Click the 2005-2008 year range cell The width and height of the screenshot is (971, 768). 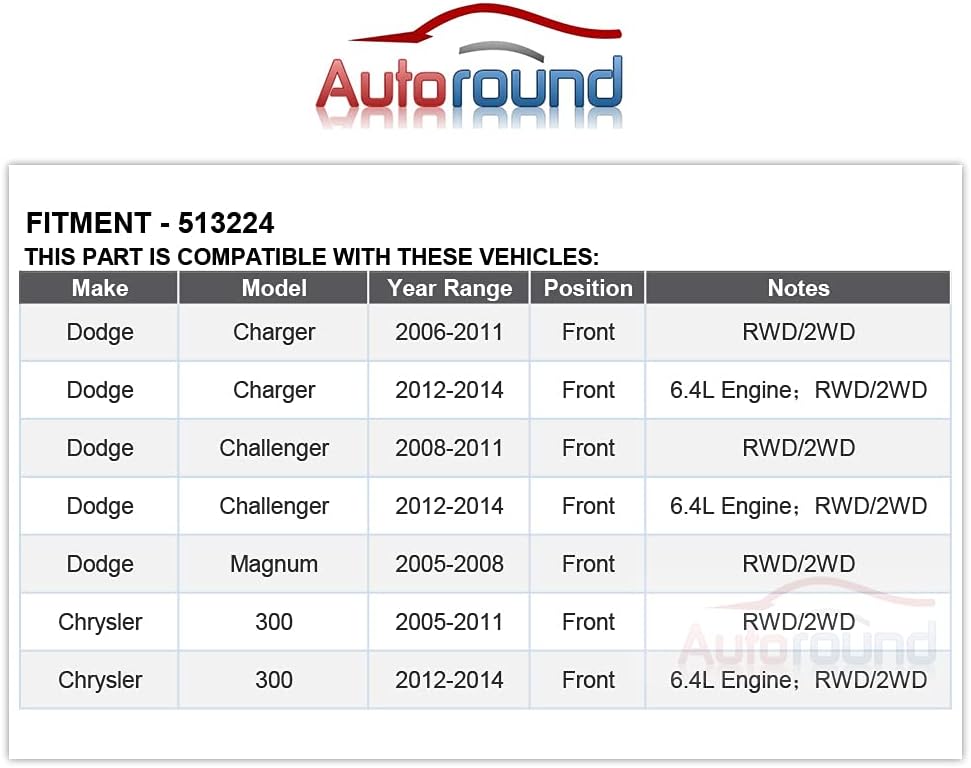coord(449,564)
